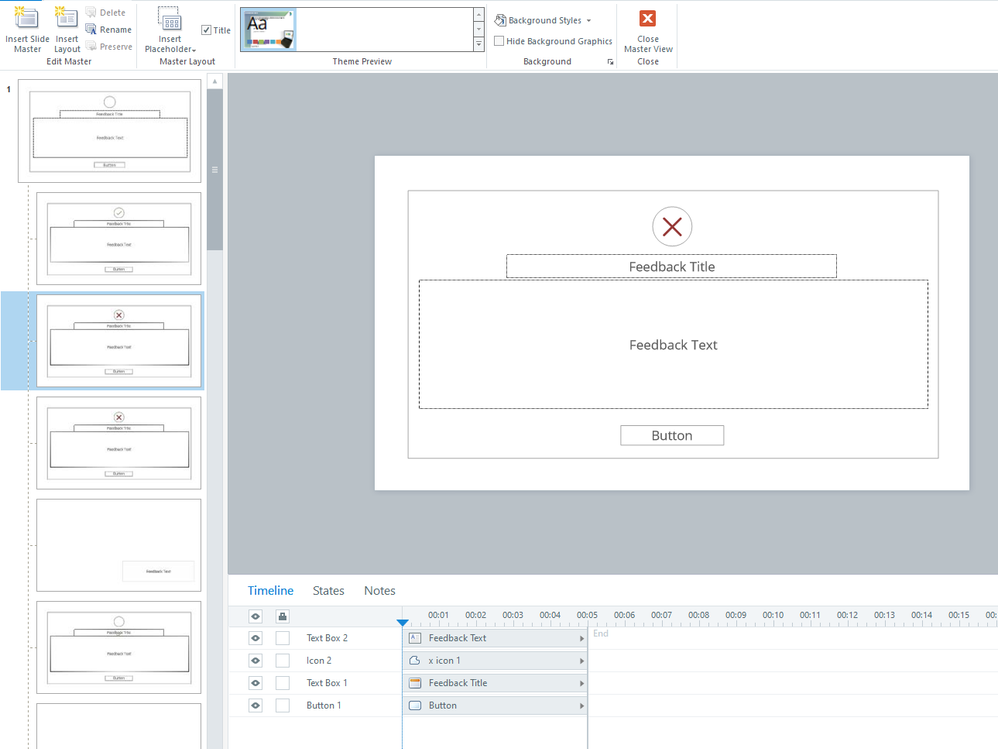Hide the Text Box 2 layer with eye icon
Viewport: 998px width, 749px height.
(255, 638)
